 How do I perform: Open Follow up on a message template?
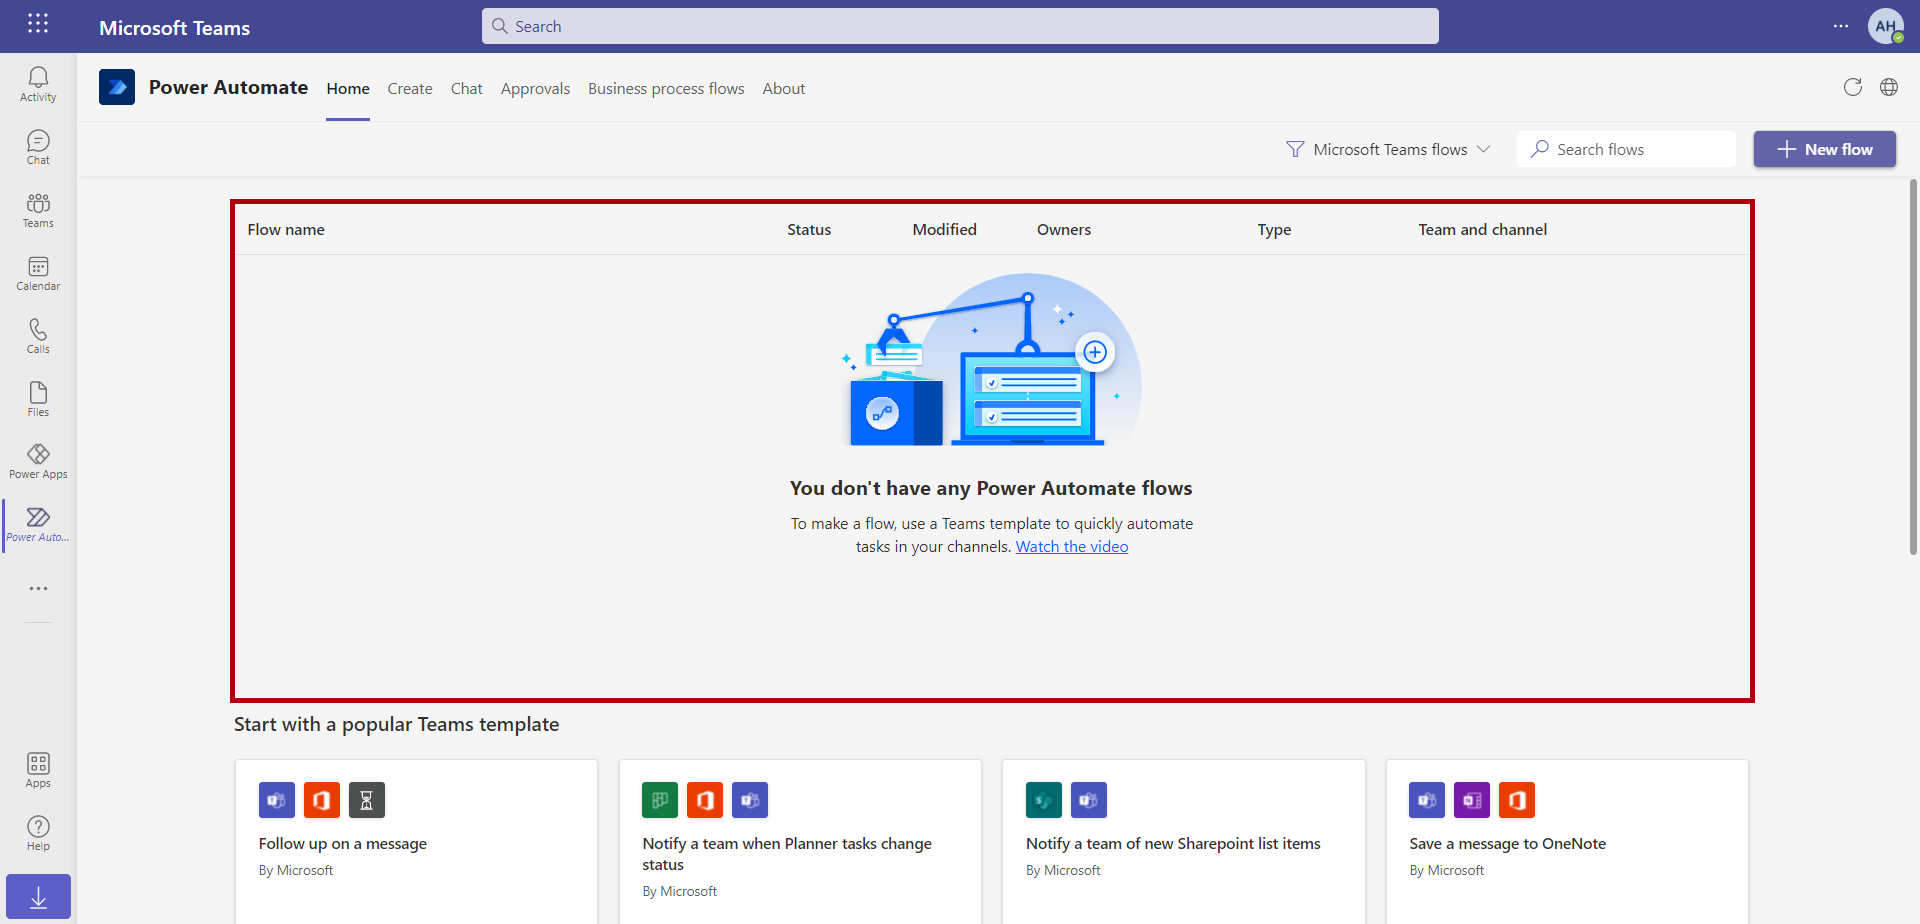[x=416, y=841]
